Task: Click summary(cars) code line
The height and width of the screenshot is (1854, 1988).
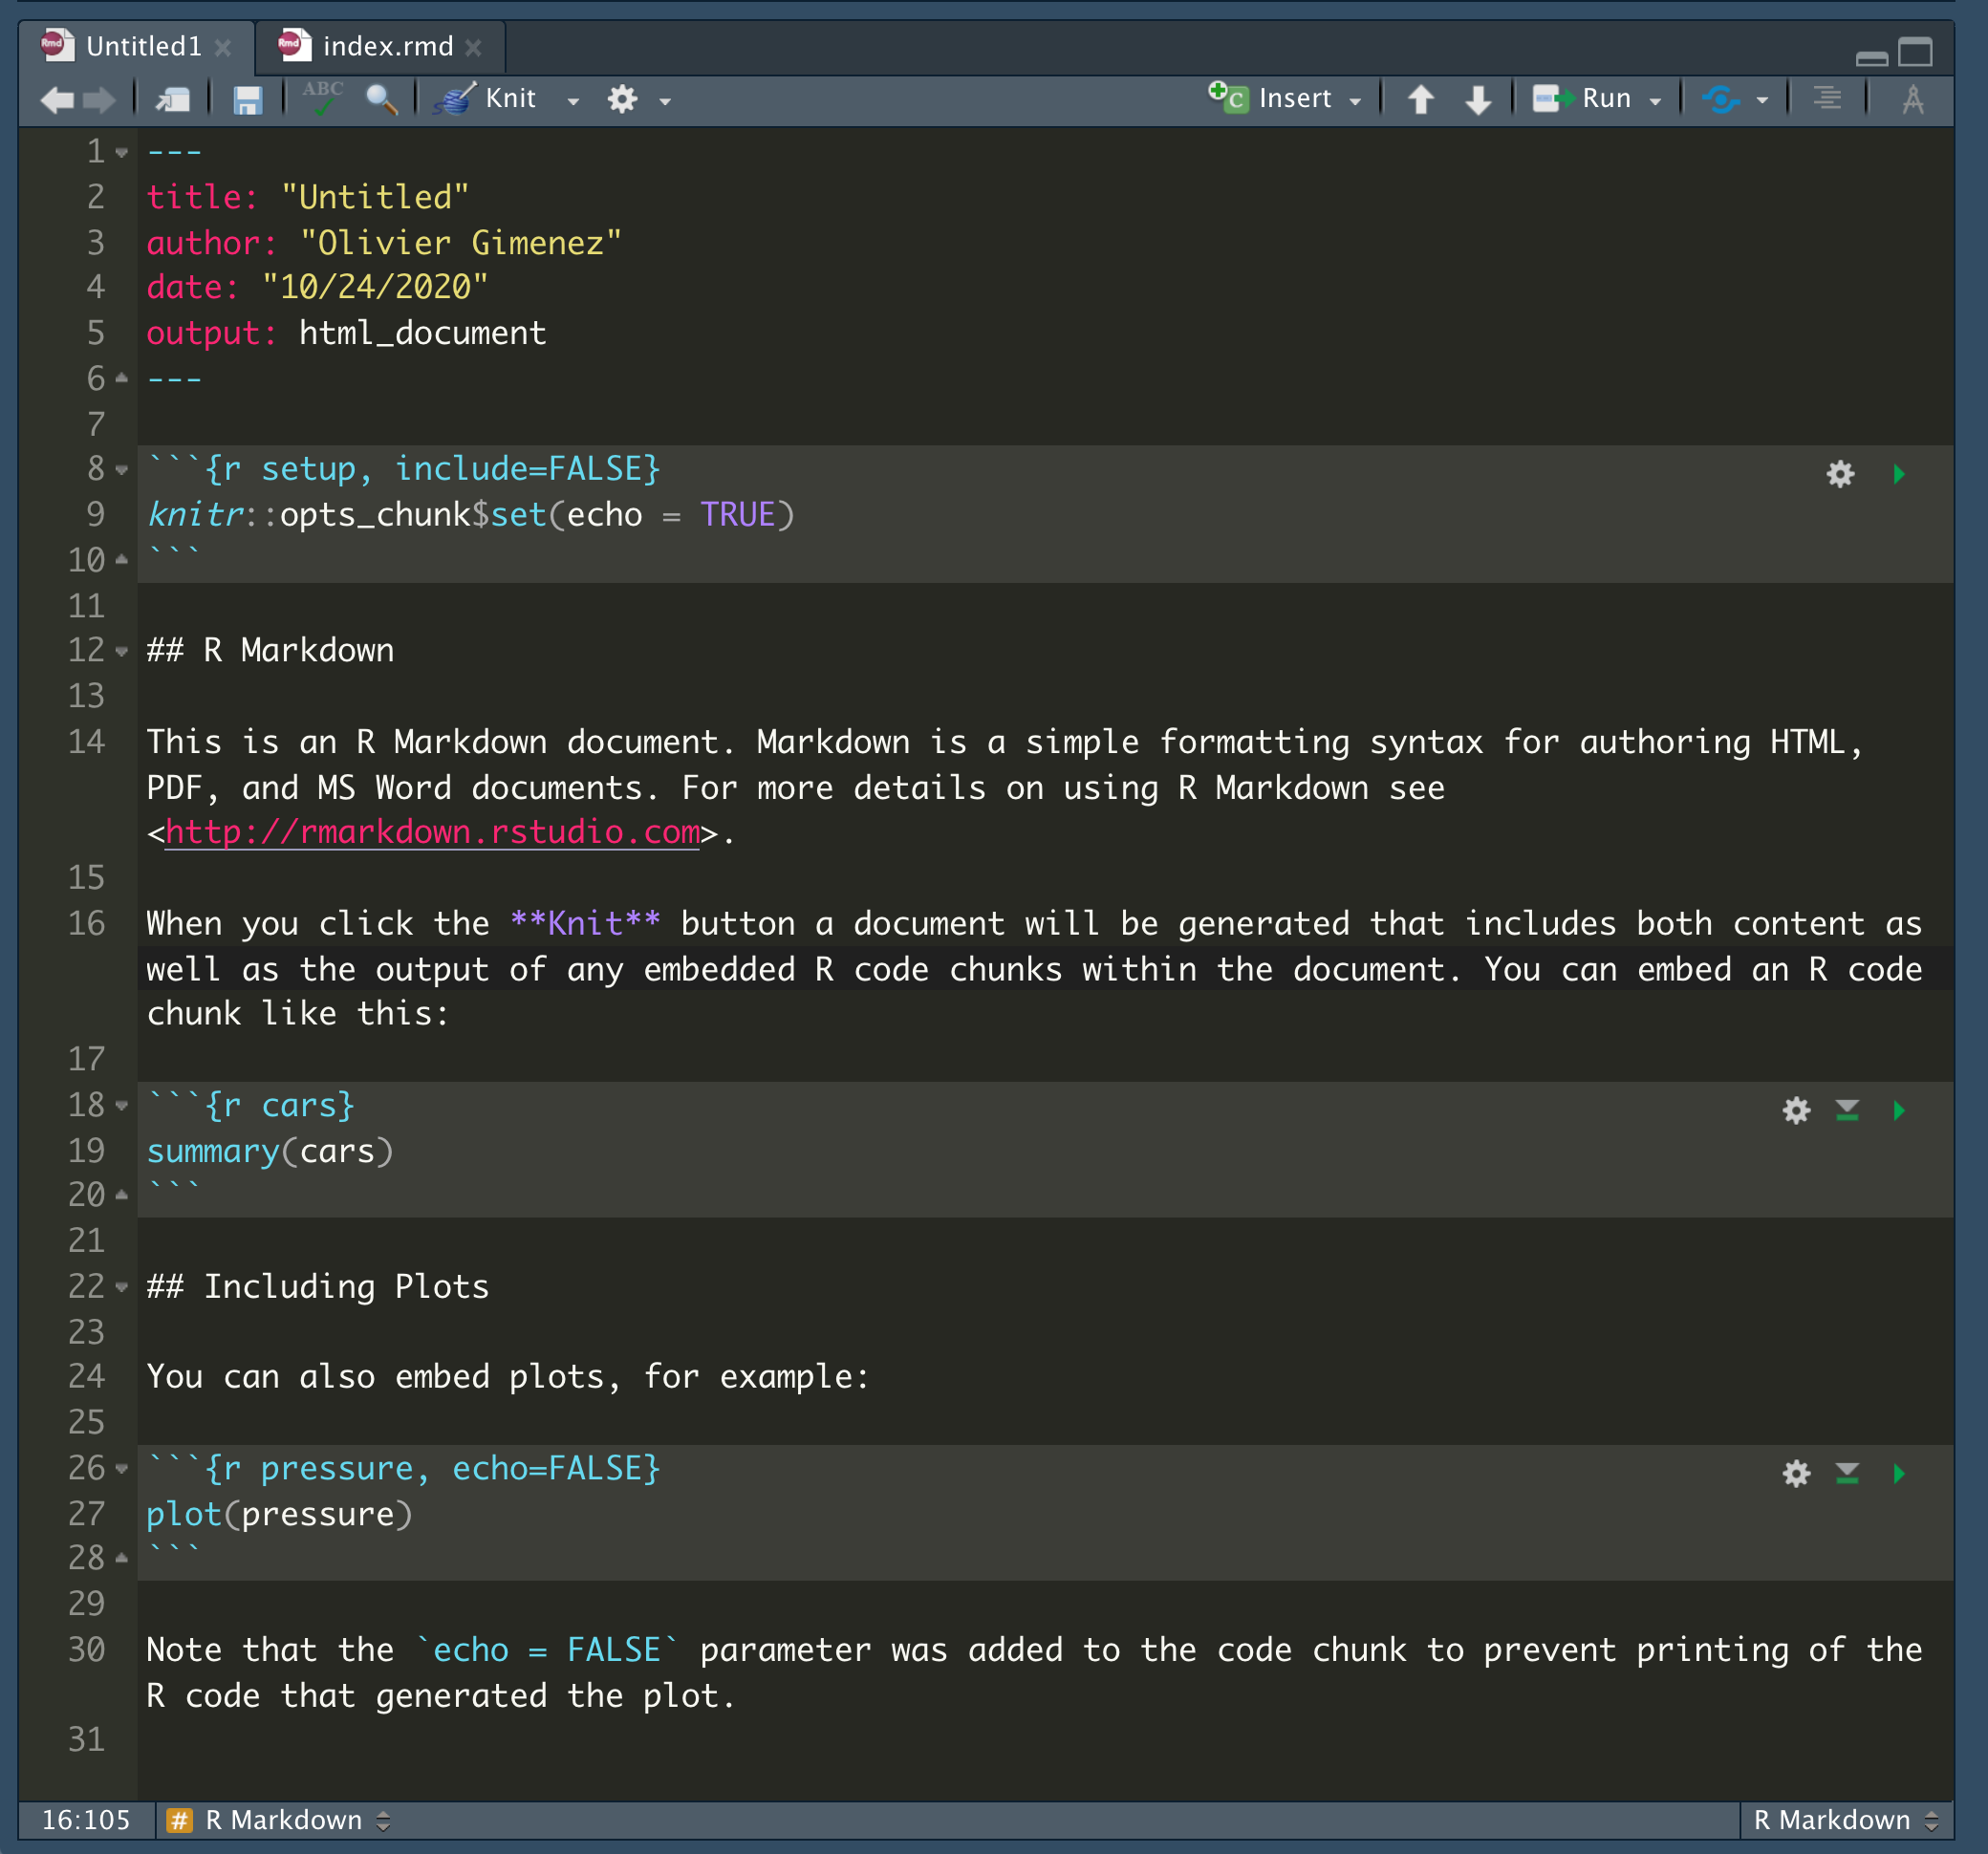Action: (x=270, y=1151)
